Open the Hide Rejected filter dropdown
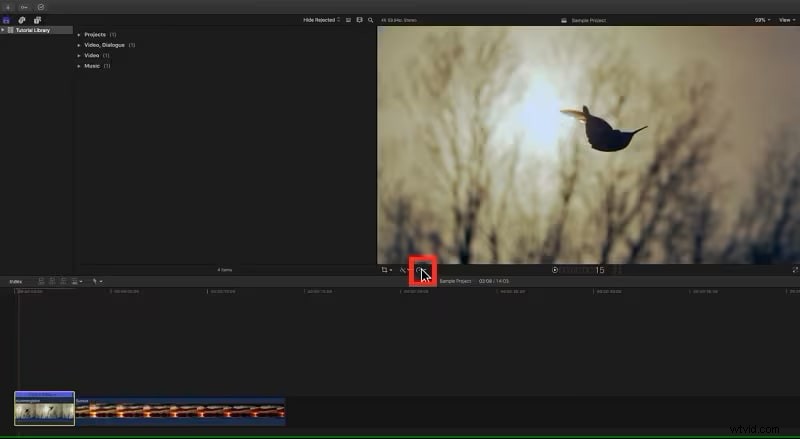Viewport: 800px width, 439px height. [321, 20]
